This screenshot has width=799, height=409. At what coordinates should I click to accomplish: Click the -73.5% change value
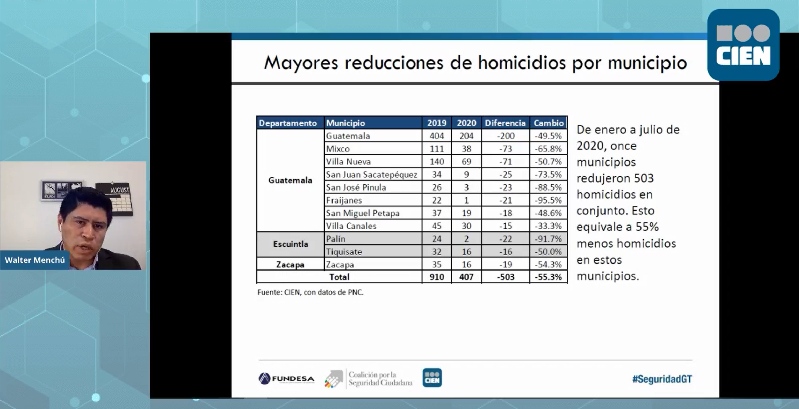coord(549,175)
